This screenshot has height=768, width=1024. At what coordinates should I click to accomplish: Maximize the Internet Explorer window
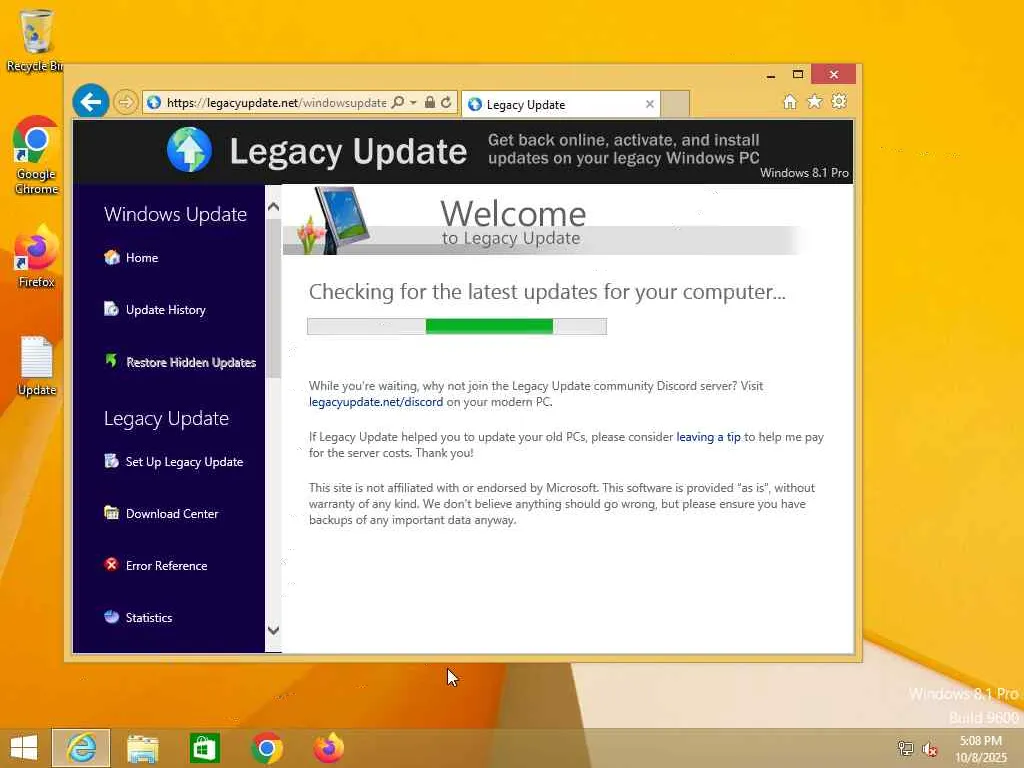(797, 74)
